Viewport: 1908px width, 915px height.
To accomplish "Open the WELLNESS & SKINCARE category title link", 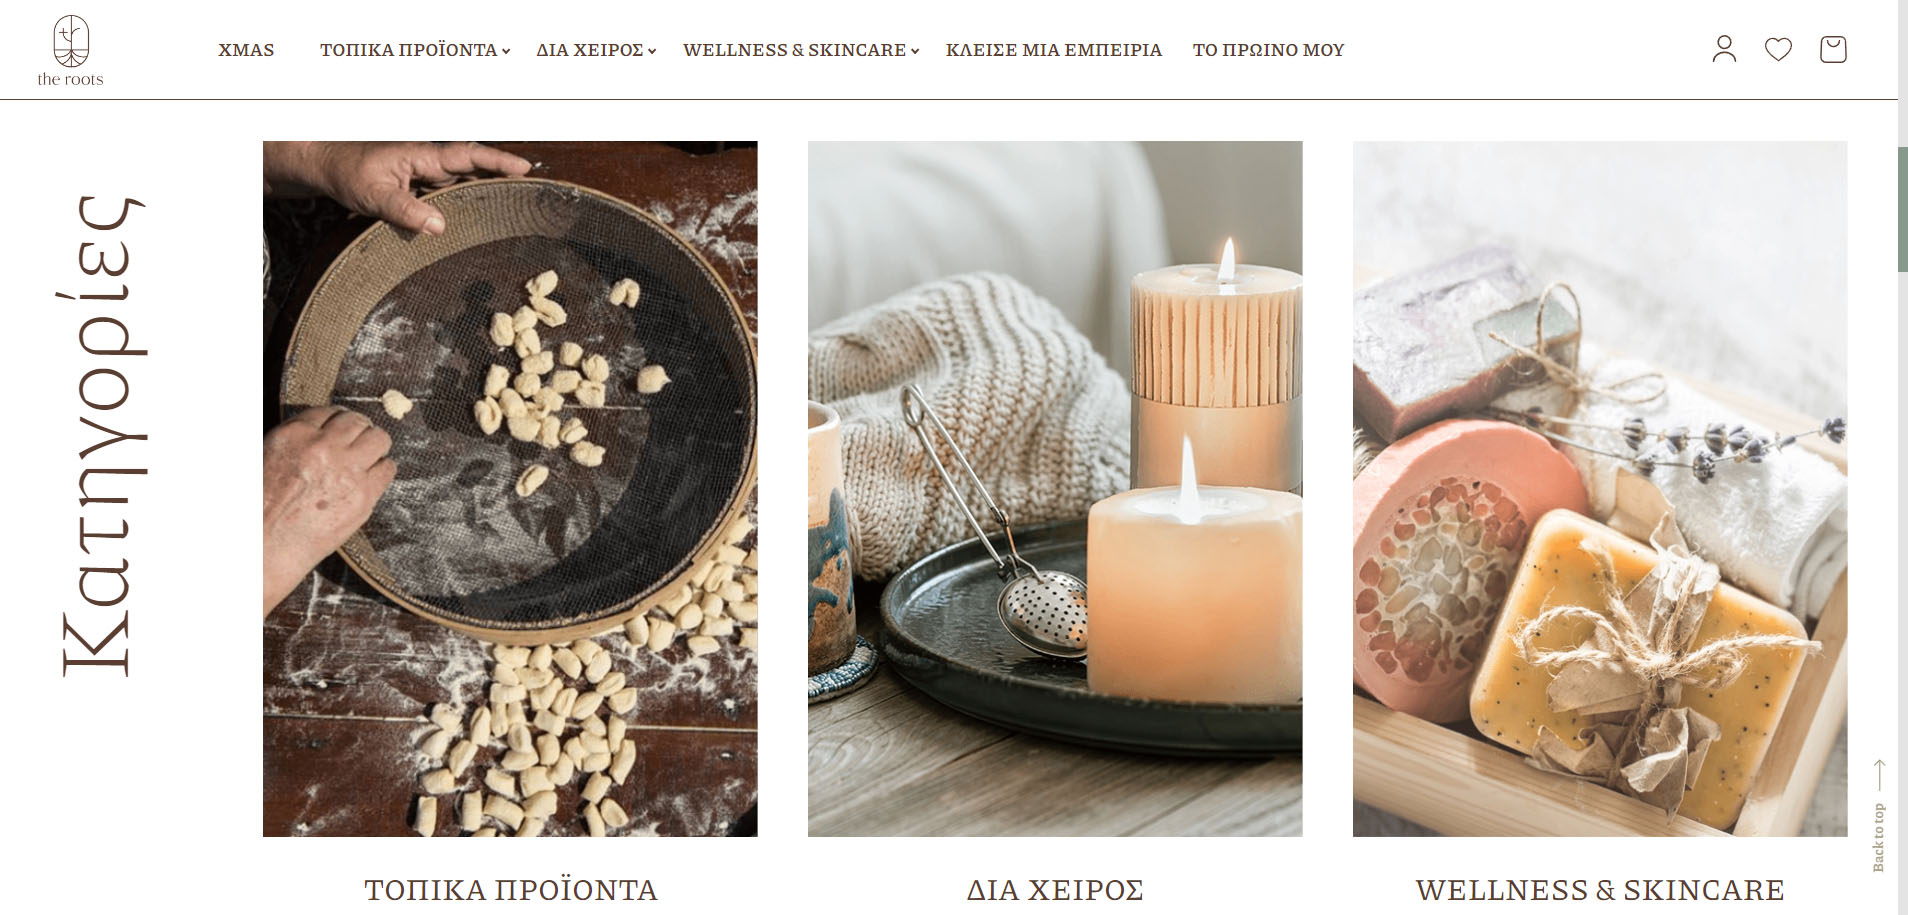I will [x=1600, y=890].
